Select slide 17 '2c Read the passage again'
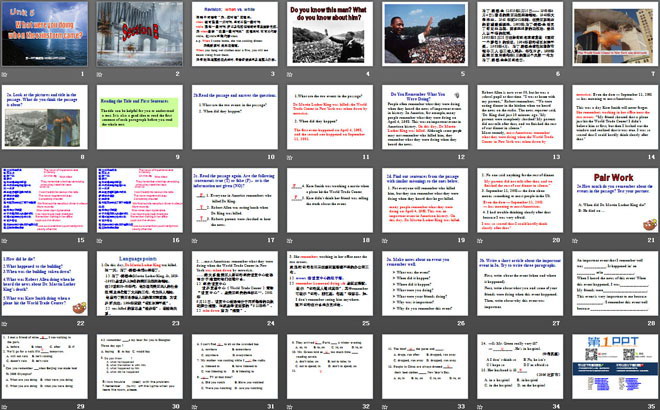This screenshot has width=660, height=410. [235, 200]
